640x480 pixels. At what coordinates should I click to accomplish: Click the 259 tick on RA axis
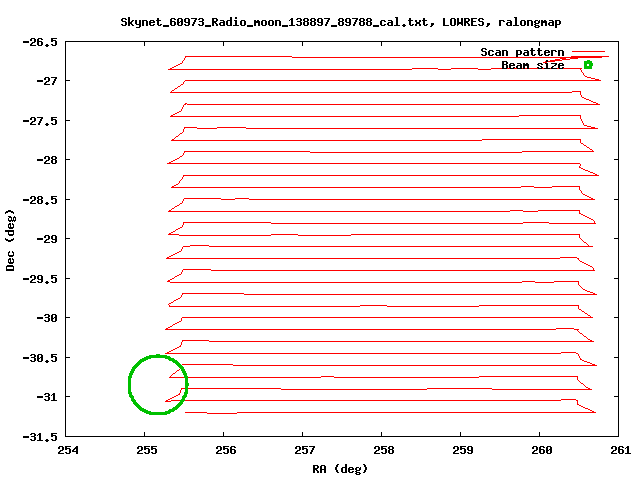[461, 450]
